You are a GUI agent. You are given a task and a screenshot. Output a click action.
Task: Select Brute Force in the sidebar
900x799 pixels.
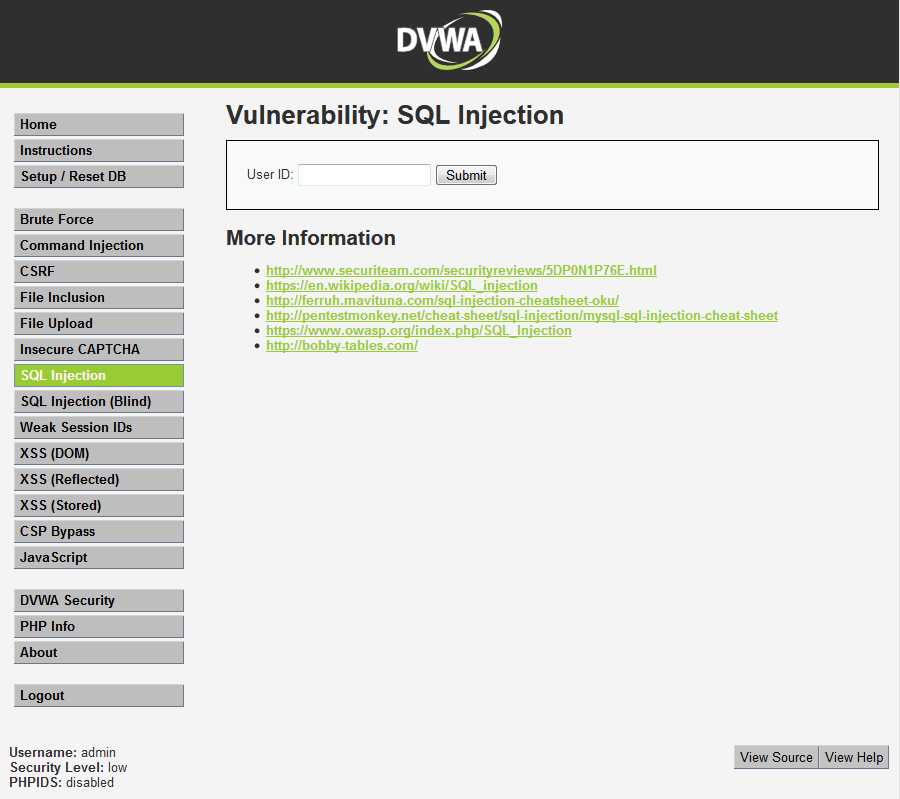(x=99, y=219)
